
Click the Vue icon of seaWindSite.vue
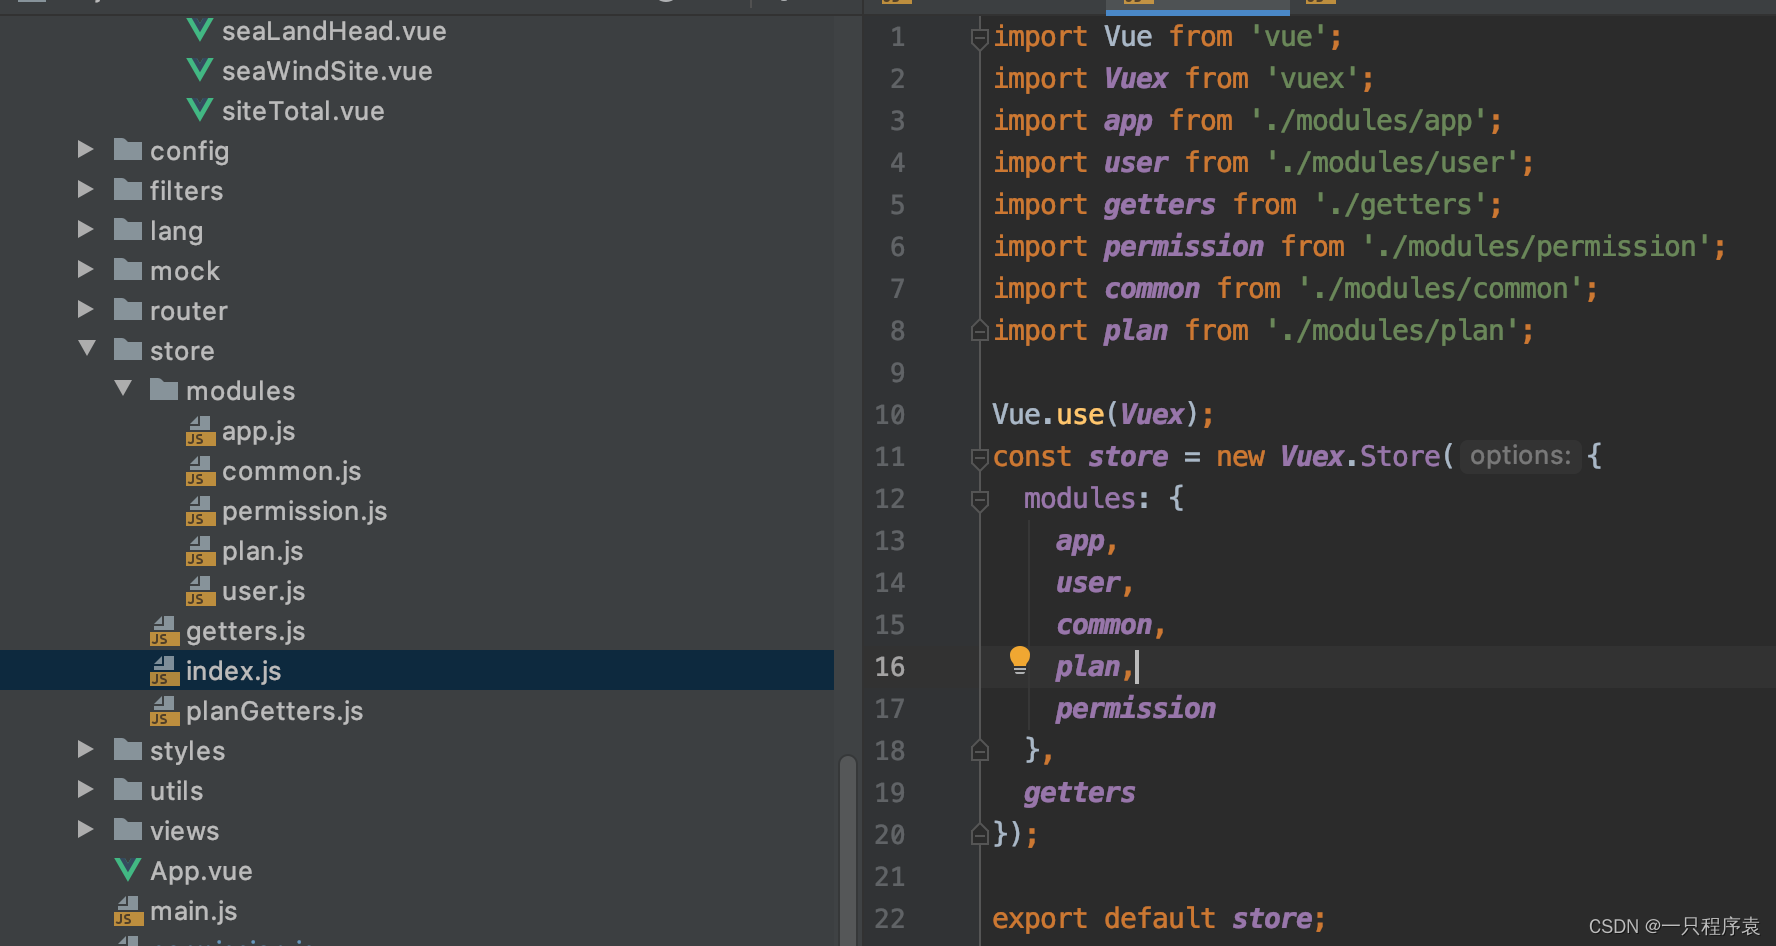pyautogui.click(x=200, y=70)
